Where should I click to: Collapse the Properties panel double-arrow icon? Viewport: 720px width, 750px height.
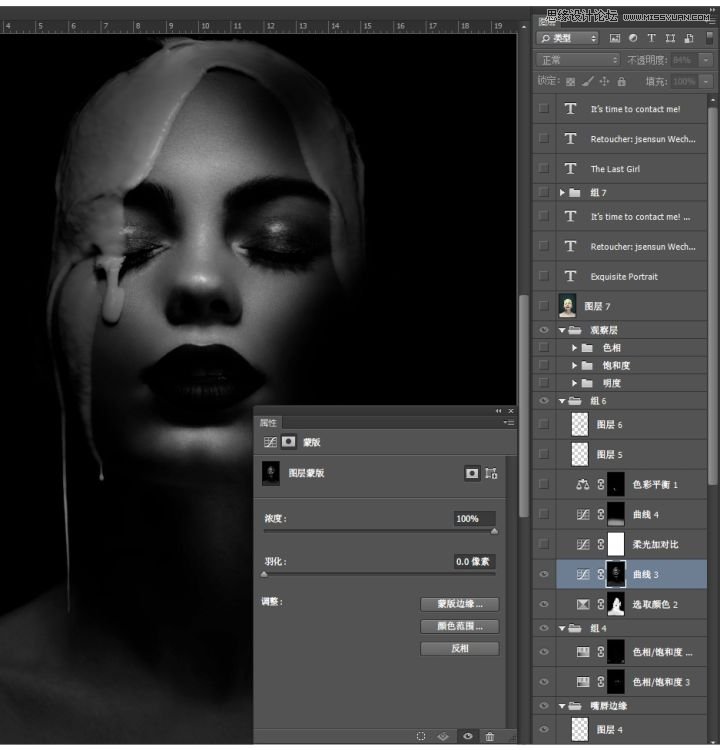[x=498, y=411]
